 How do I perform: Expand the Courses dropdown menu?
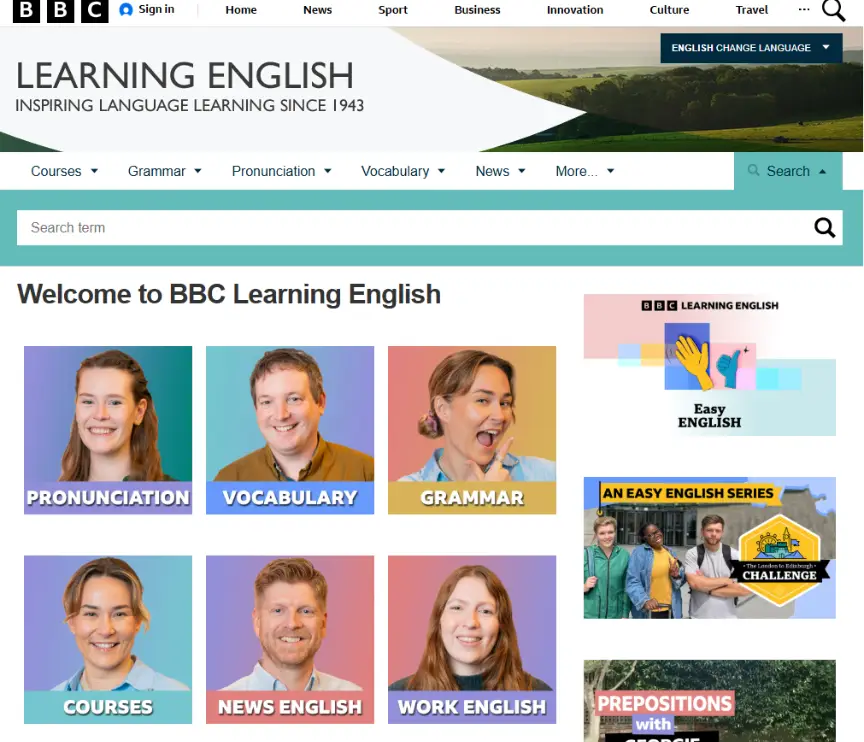pos(64,170)
